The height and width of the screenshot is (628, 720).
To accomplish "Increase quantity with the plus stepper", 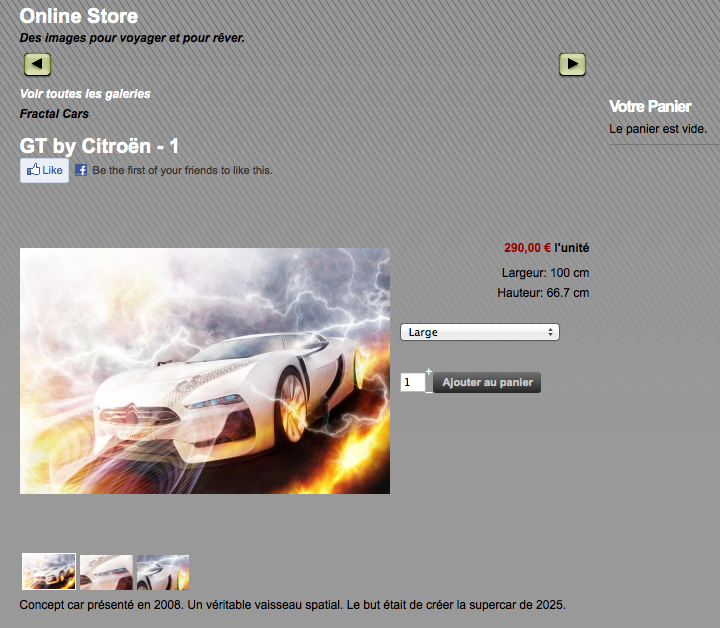I will (429, 371).
